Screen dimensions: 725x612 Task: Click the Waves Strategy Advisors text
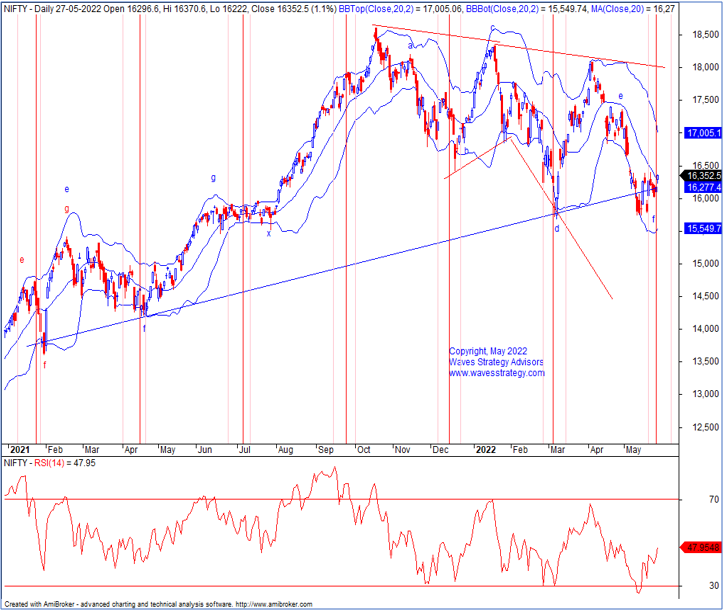[496, 362]
